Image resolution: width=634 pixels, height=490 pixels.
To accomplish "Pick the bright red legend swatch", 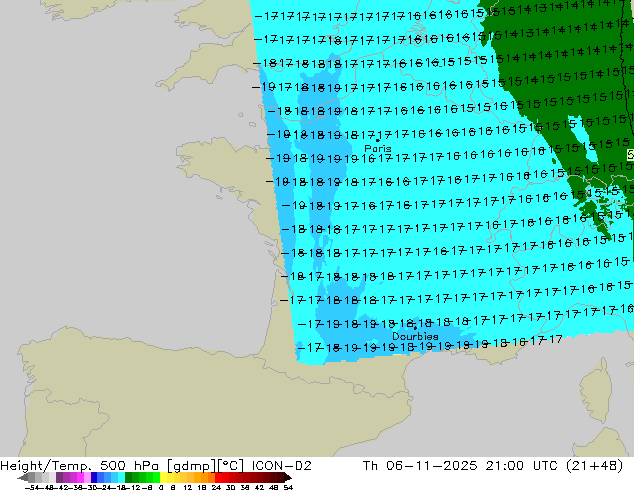I will click(x=218, y=478).
